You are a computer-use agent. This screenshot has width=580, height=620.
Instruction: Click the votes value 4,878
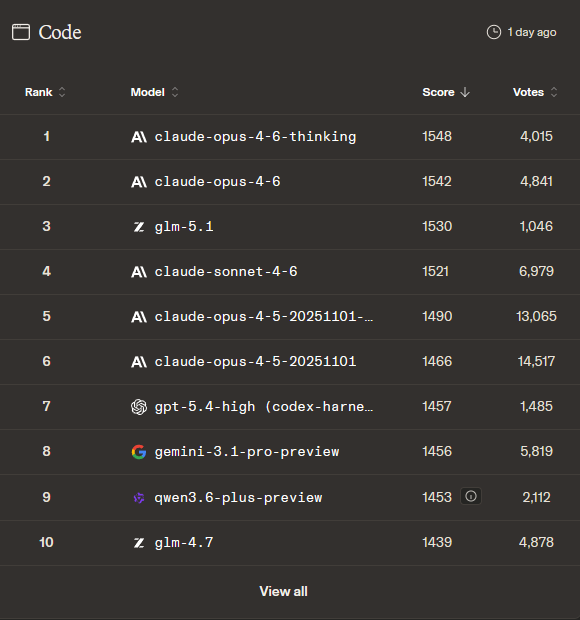537,542
